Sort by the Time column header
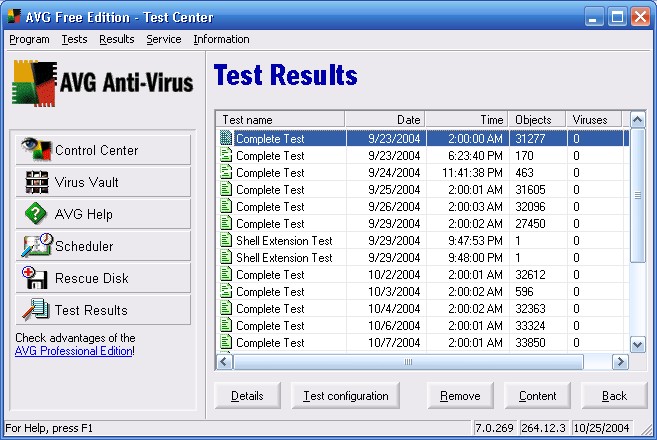The image size is (657, 440). point(467,120)
